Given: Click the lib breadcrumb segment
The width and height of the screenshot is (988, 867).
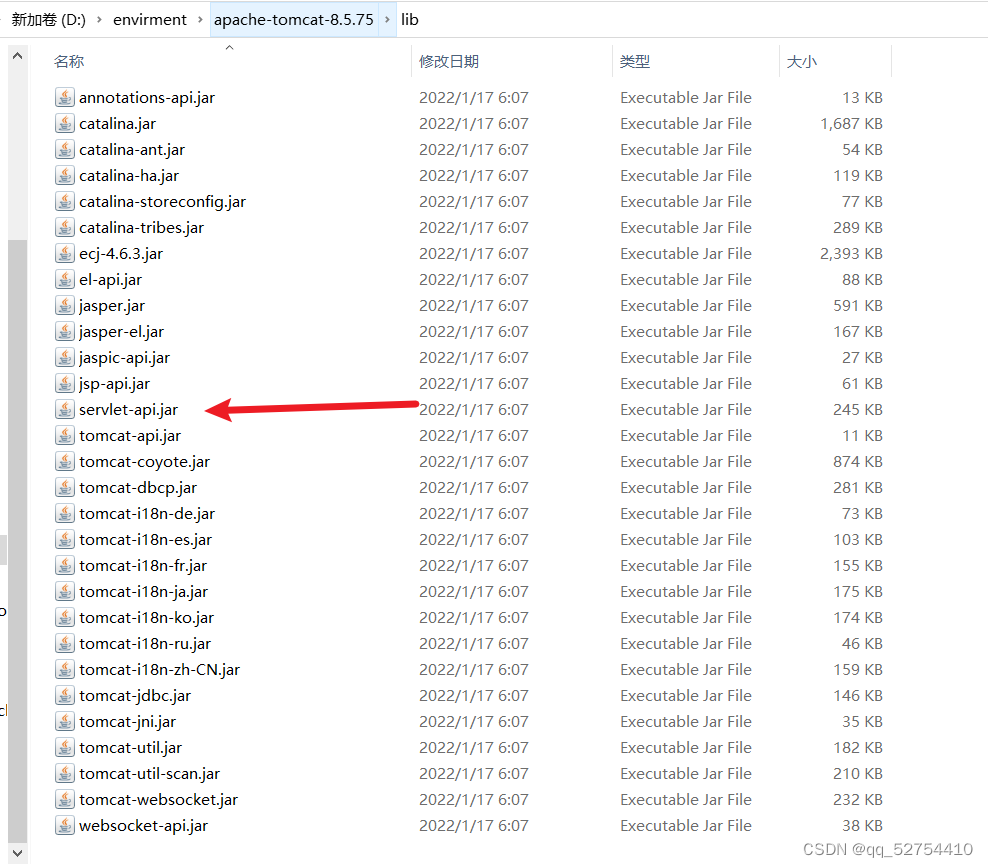Looking at the screenshot, I should pos(410,20).
